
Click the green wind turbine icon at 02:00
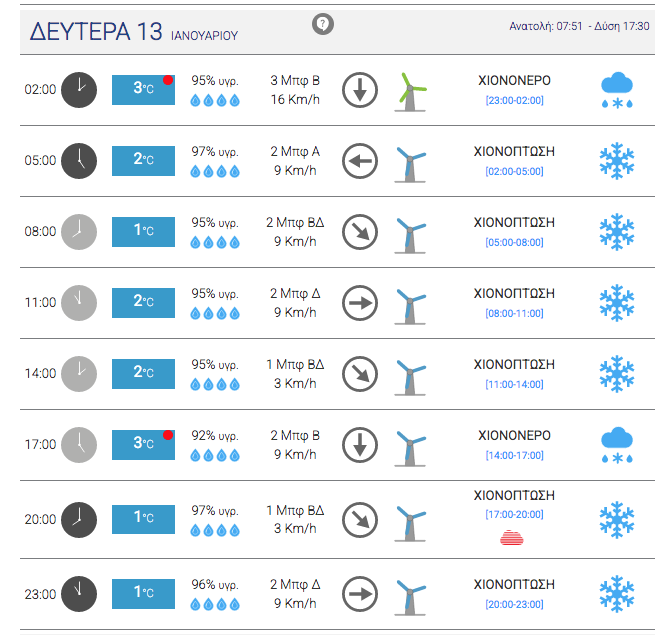point(409,90)
